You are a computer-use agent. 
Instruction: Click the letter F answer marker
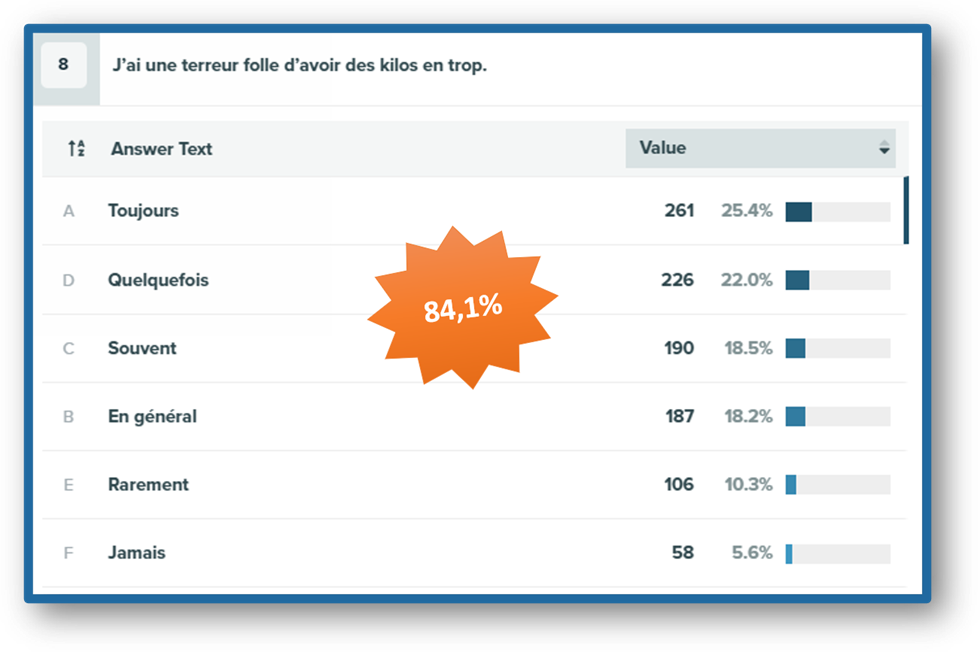pyautogui.click(x=68, y=553)
